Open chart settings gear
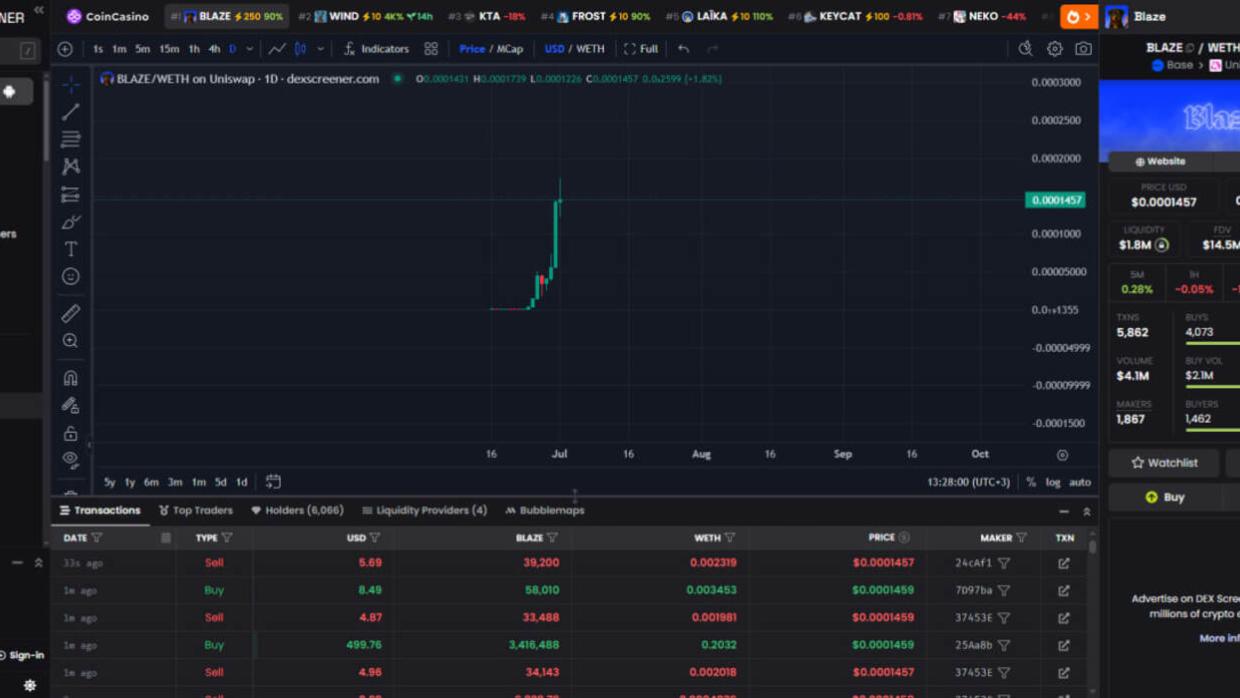This screenshot has height=698, width=1240. tap(1054, 49)
